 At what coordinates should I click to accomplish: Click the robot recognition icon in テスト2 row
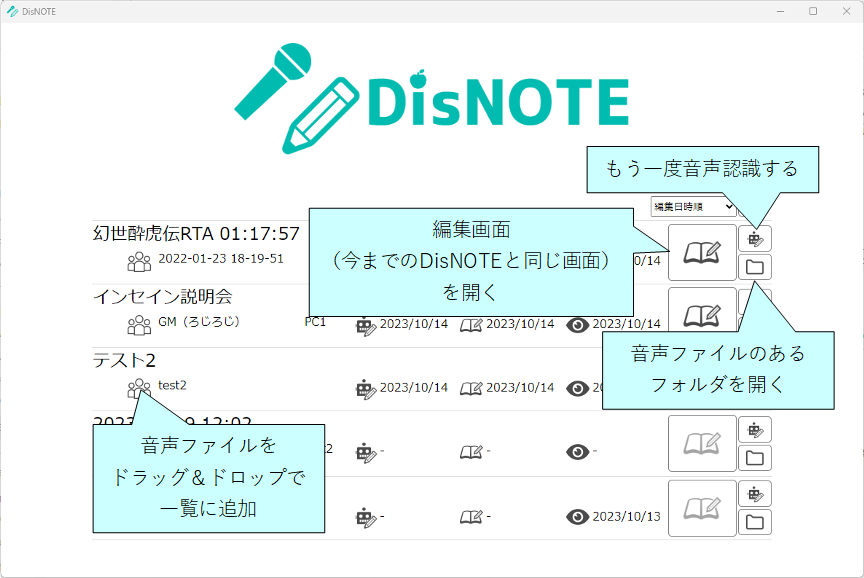pyautogui.click(x=366, y=390)
